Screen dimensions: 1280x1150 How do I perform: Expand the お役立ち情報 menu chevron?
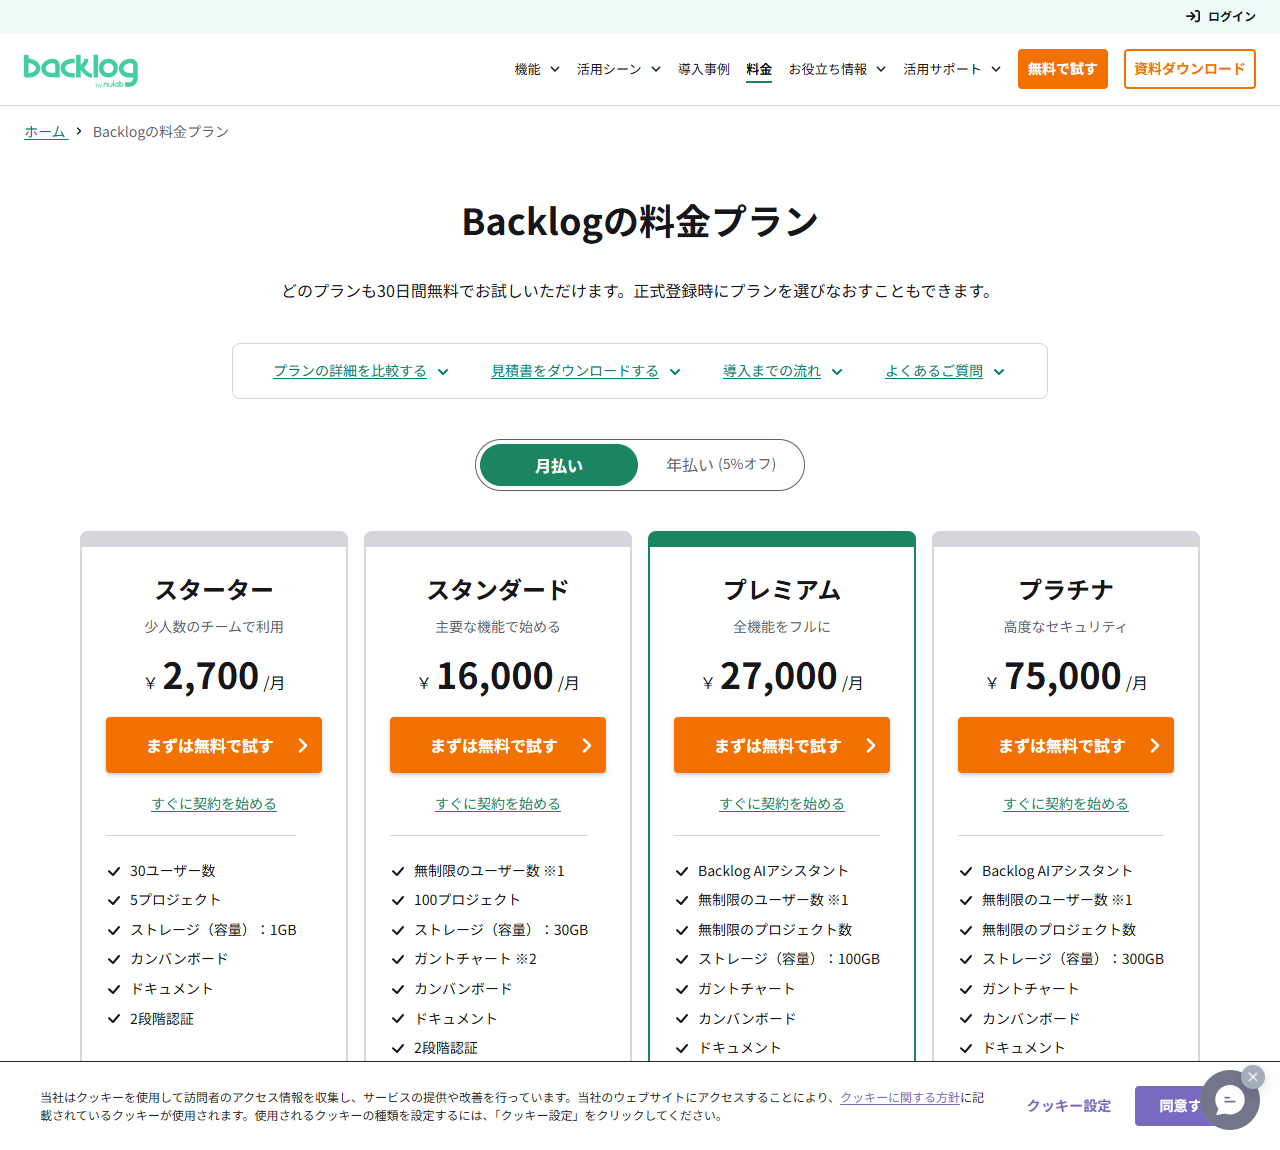881,69
